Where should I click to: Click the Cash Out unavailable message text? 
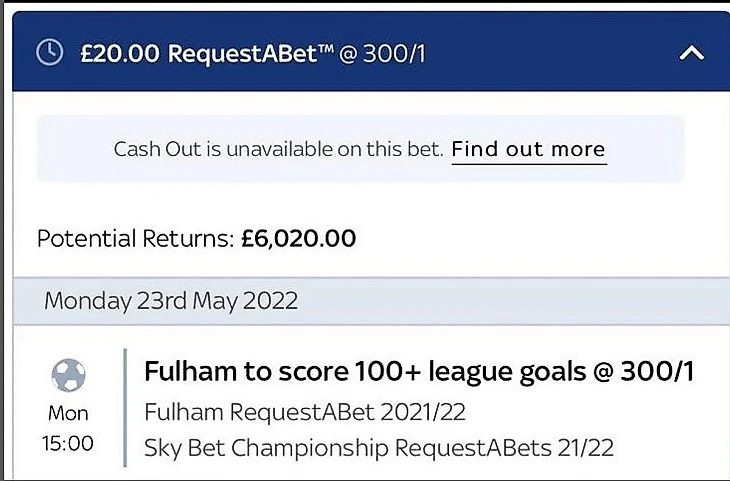[x=277, y=150]
